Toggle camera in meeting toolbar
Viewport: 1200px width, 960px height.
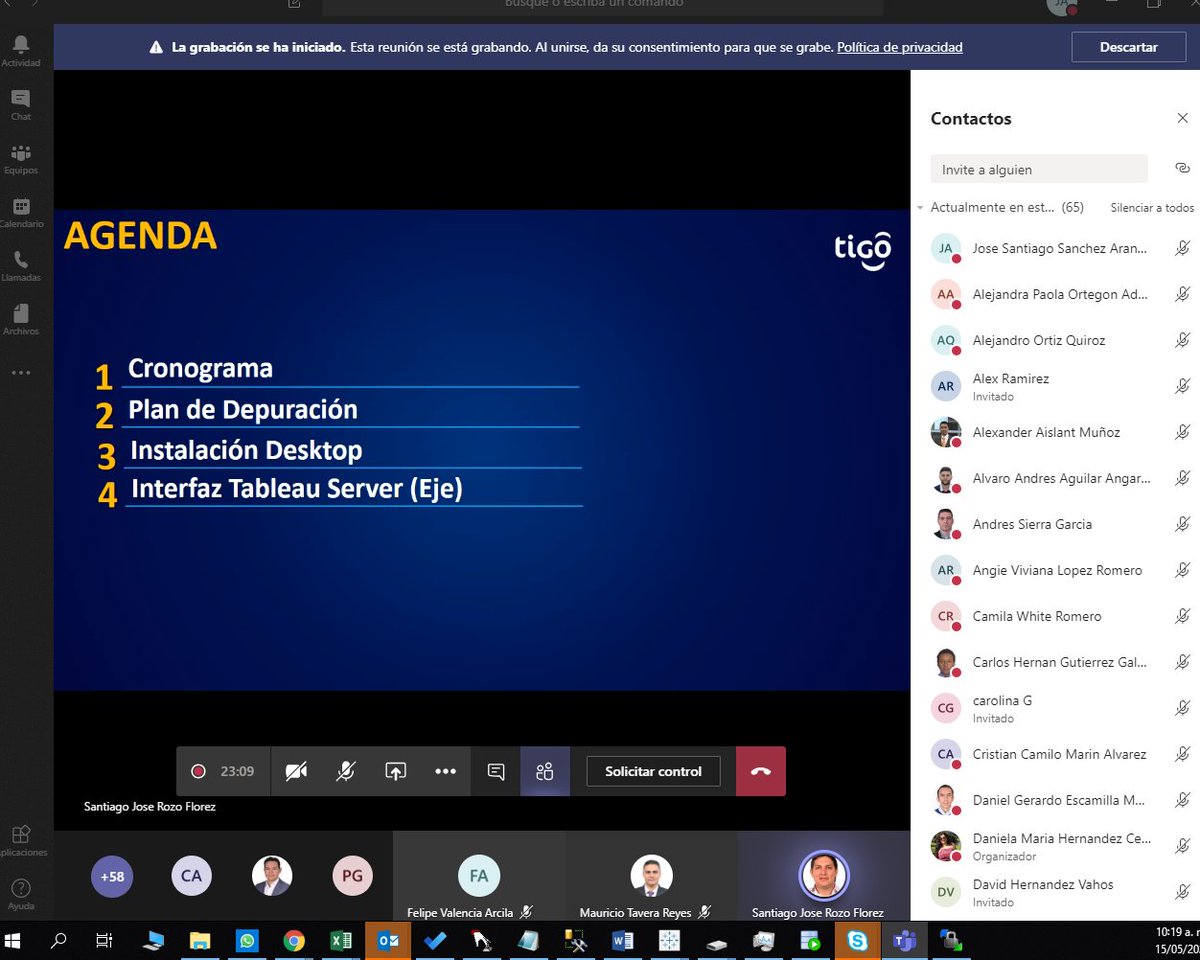coord(296,771)
